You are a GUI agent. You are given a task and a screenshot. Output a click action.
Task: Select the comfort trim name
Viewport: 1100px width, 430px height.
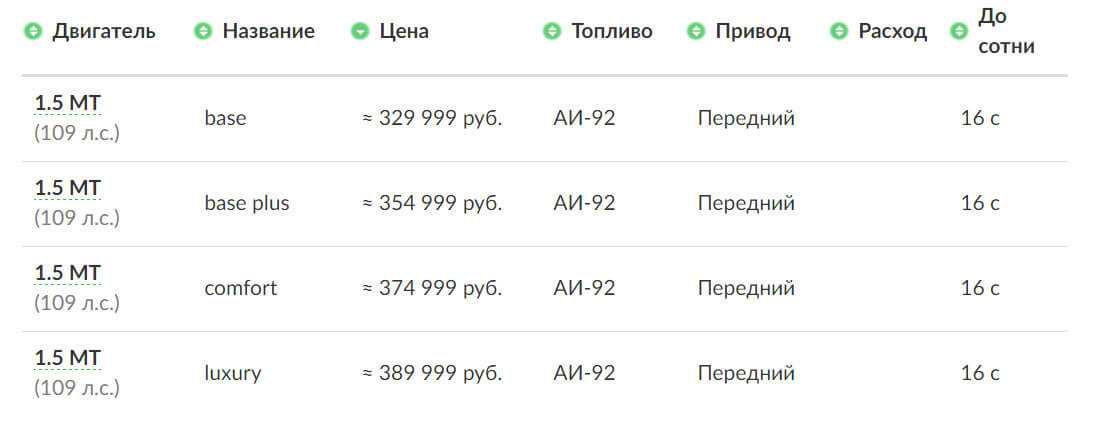point(240,288)
